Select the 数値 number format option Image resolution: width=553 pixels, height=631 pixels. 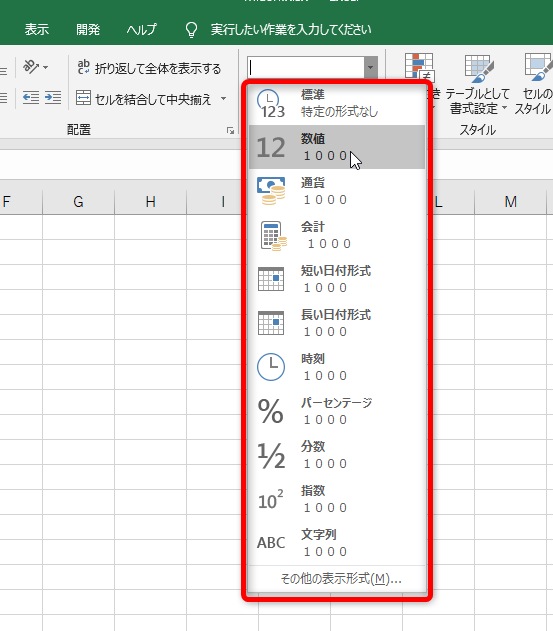[x=337, y=147]
